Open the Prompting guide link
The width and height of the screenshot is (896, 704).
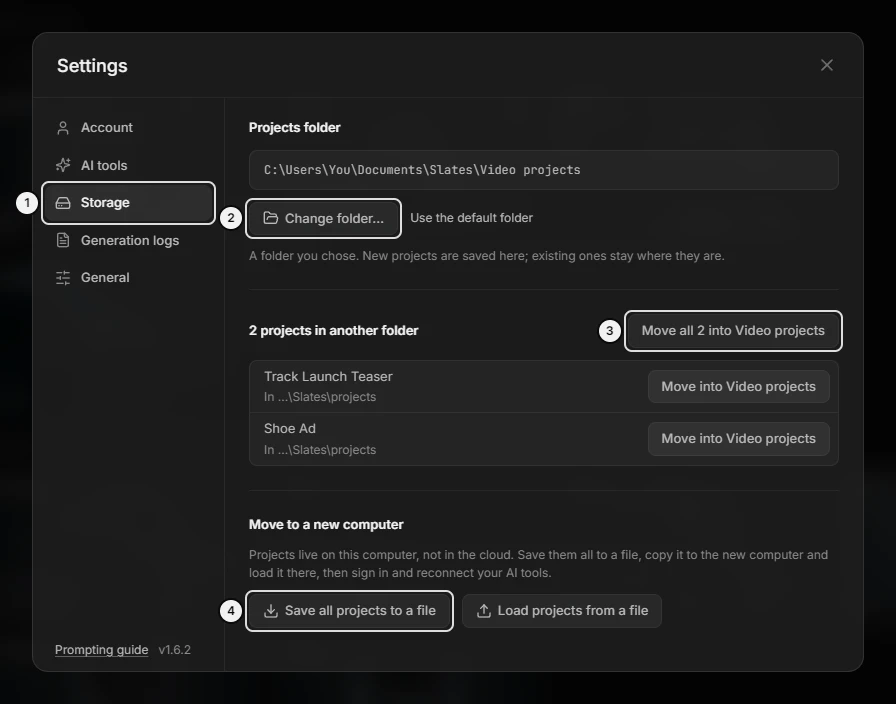point(102,650)
